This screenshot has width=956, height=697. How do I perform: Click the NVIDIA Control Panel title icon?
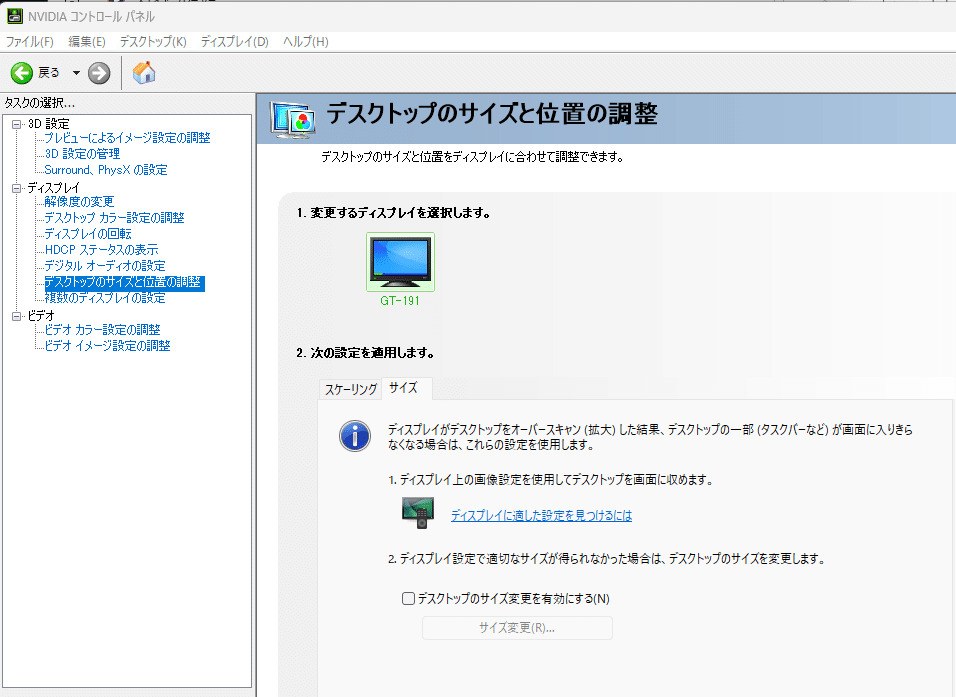[15, 16]
